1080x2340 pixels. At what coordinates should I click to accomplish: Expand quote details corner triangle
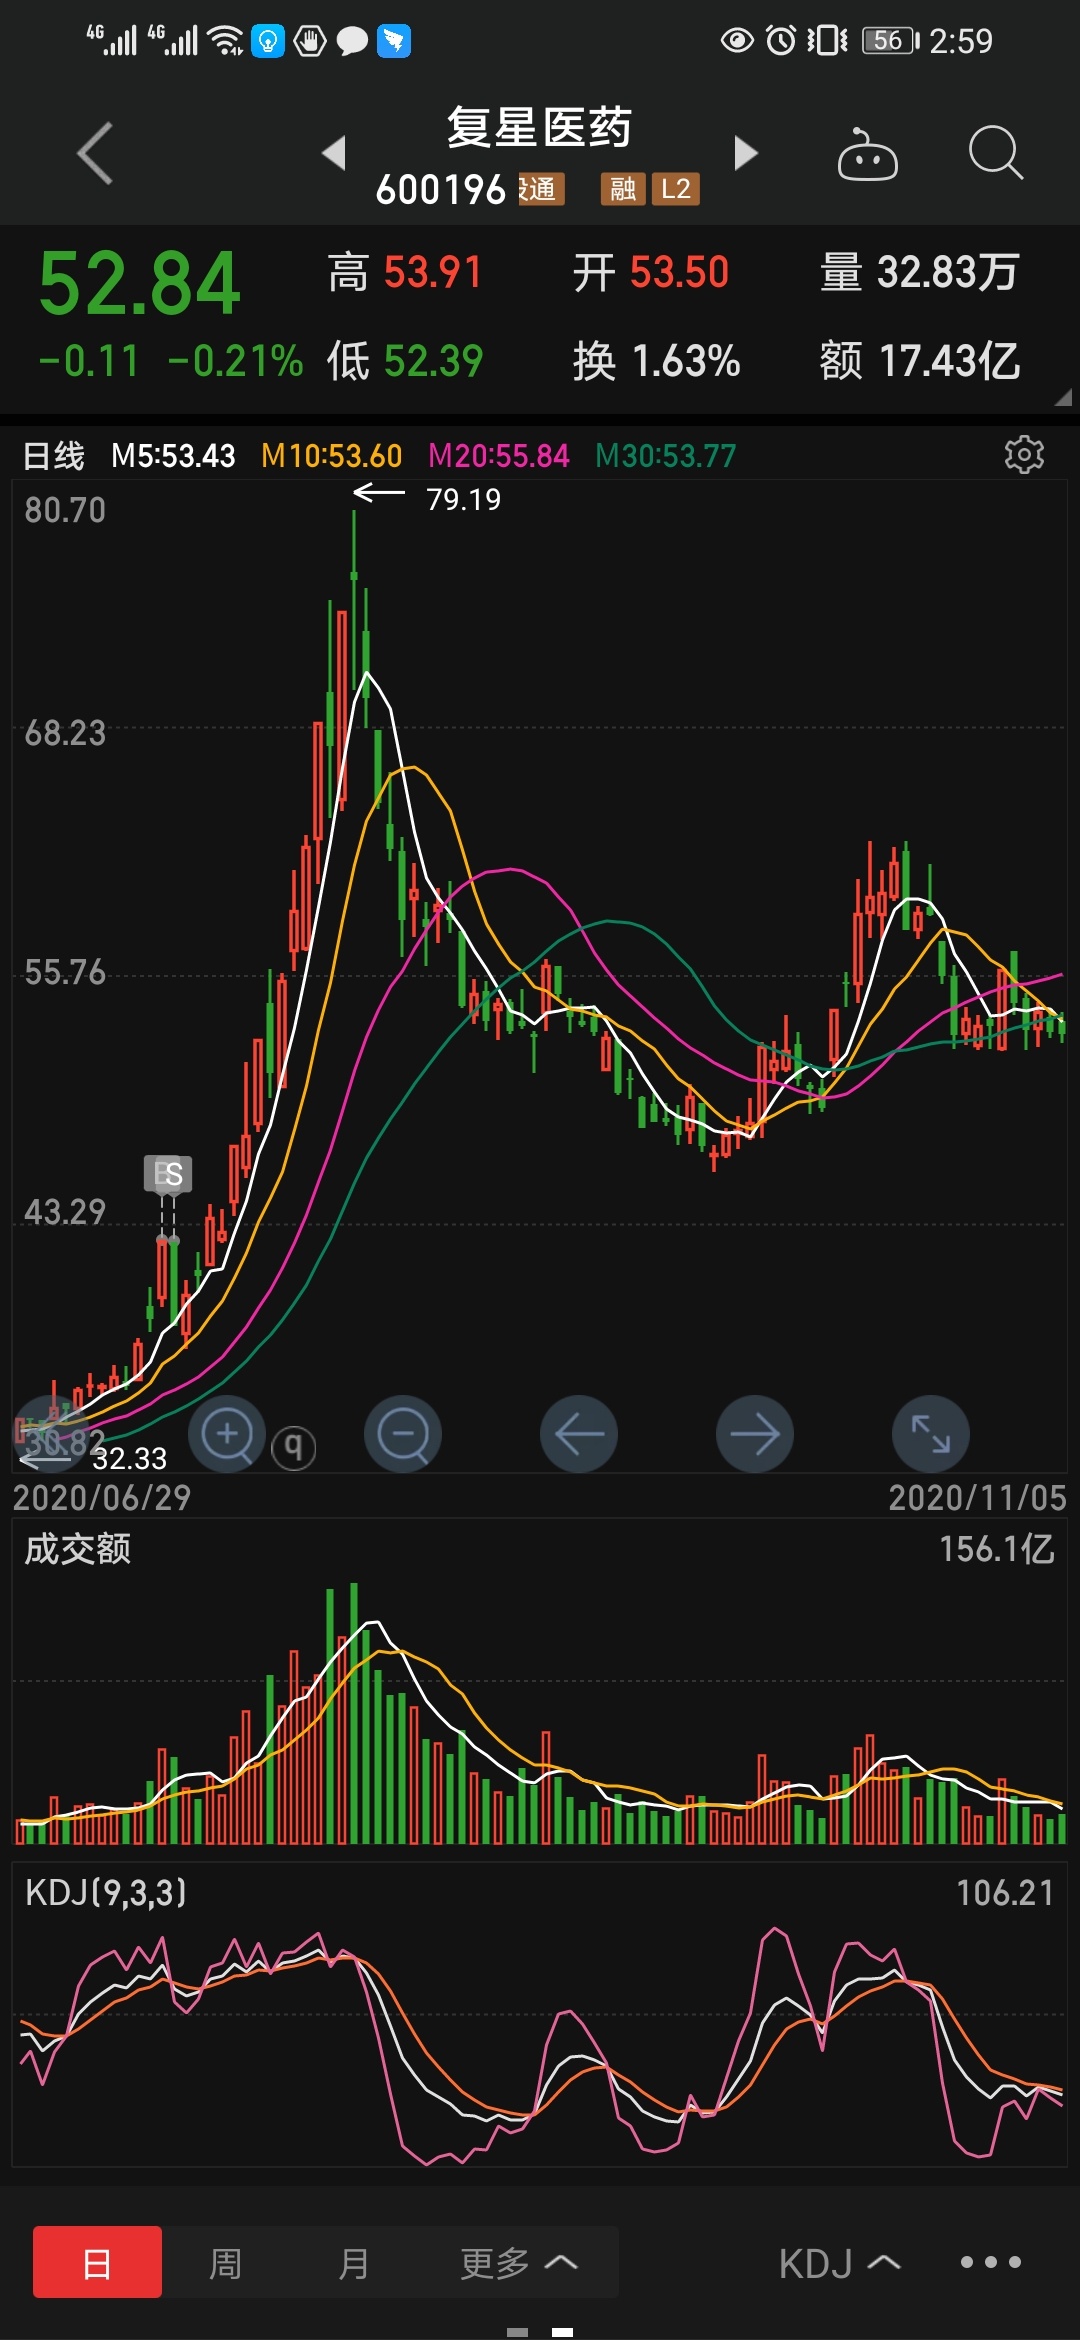pos(1063,397)
